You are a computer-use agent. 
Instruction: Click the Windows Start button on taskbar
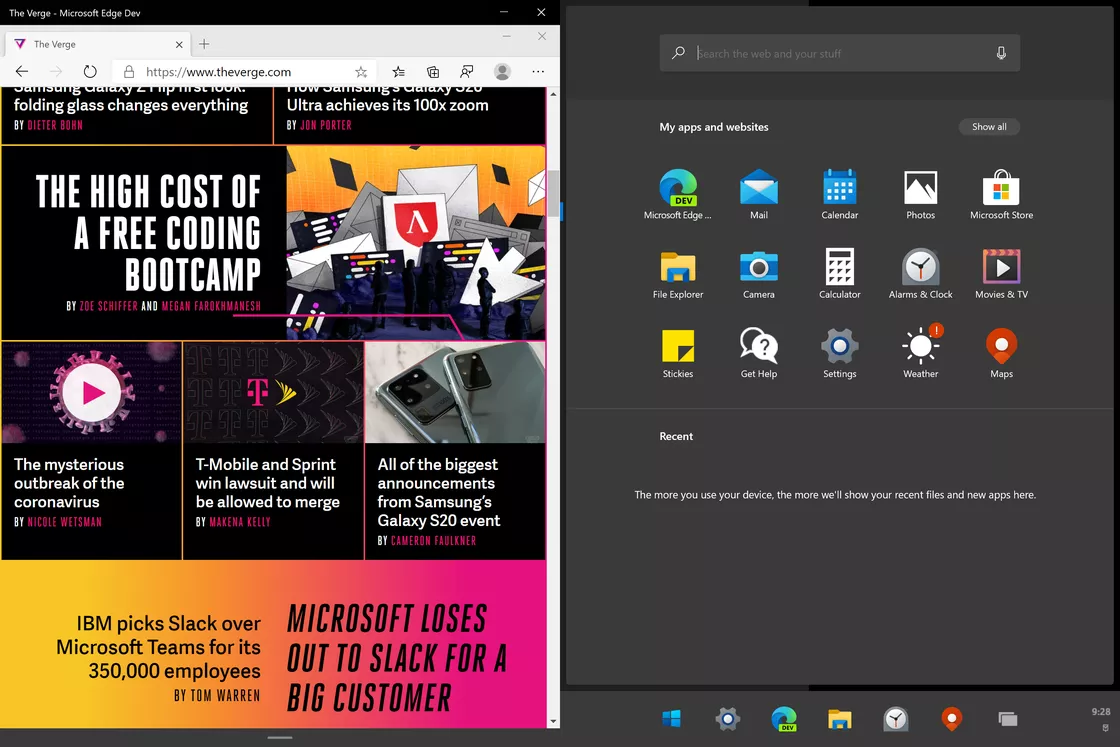[671, 718]
